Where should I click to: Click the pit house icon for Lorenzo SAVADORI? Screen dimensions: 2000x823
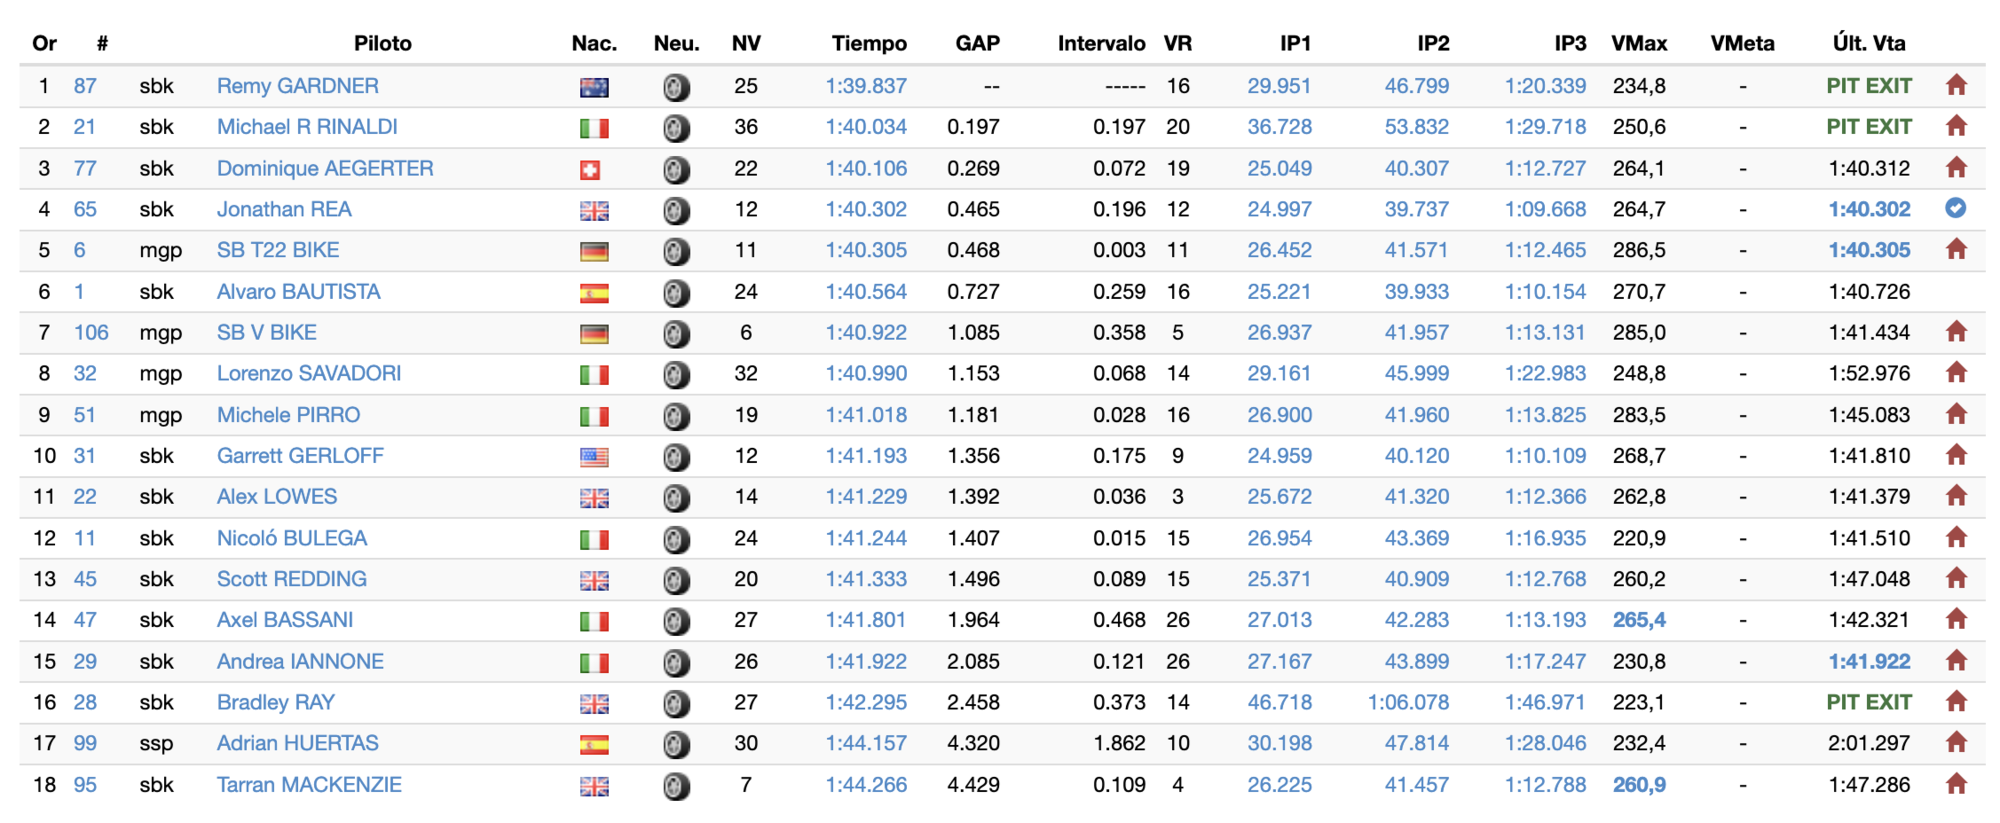(1956, 372)
